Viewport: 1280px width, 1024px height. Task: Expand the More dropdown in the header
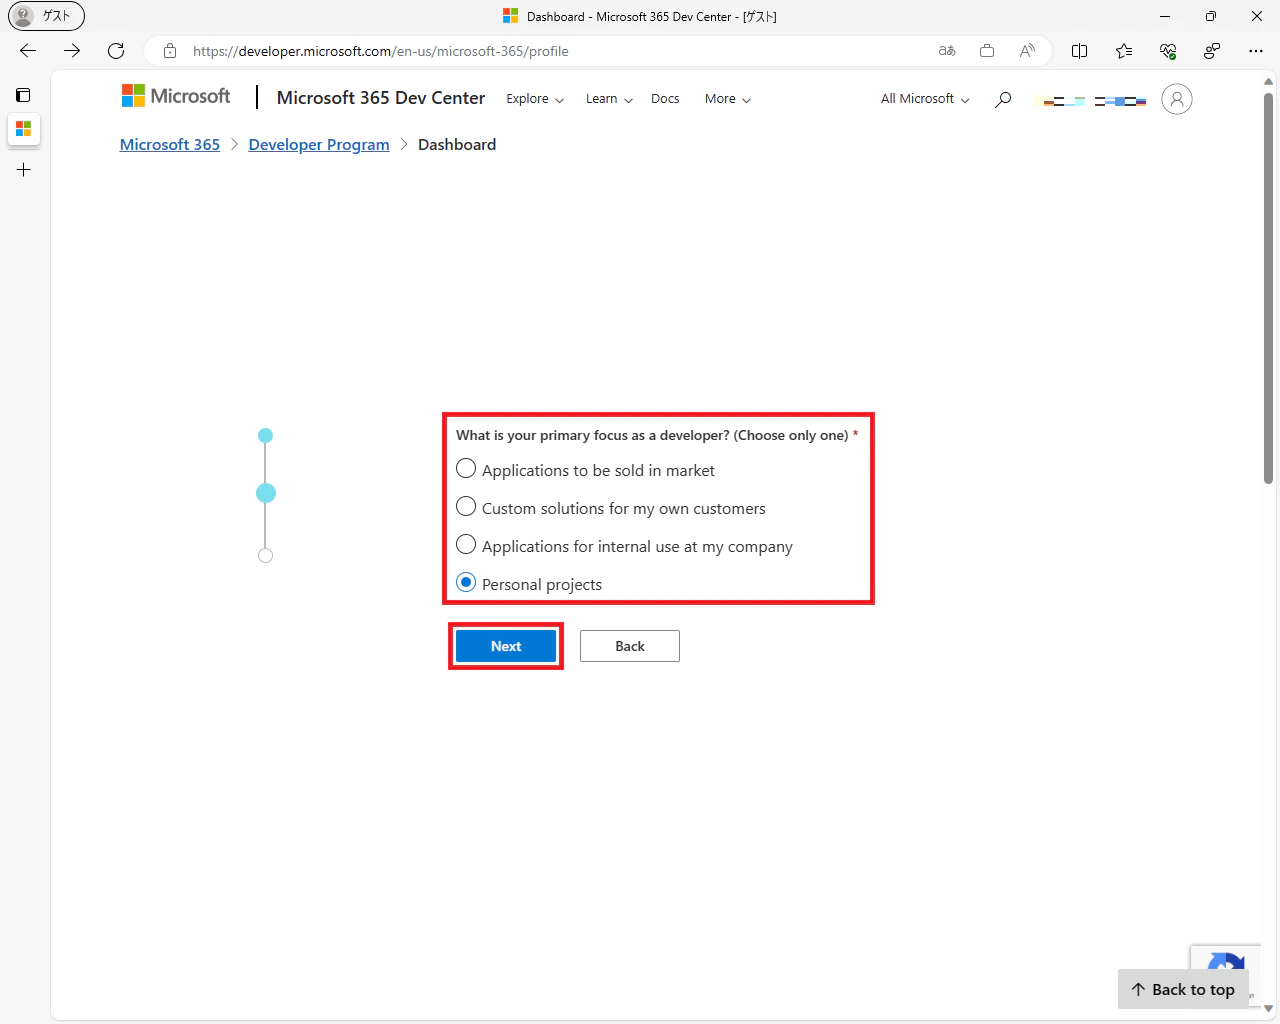[728, 99]
